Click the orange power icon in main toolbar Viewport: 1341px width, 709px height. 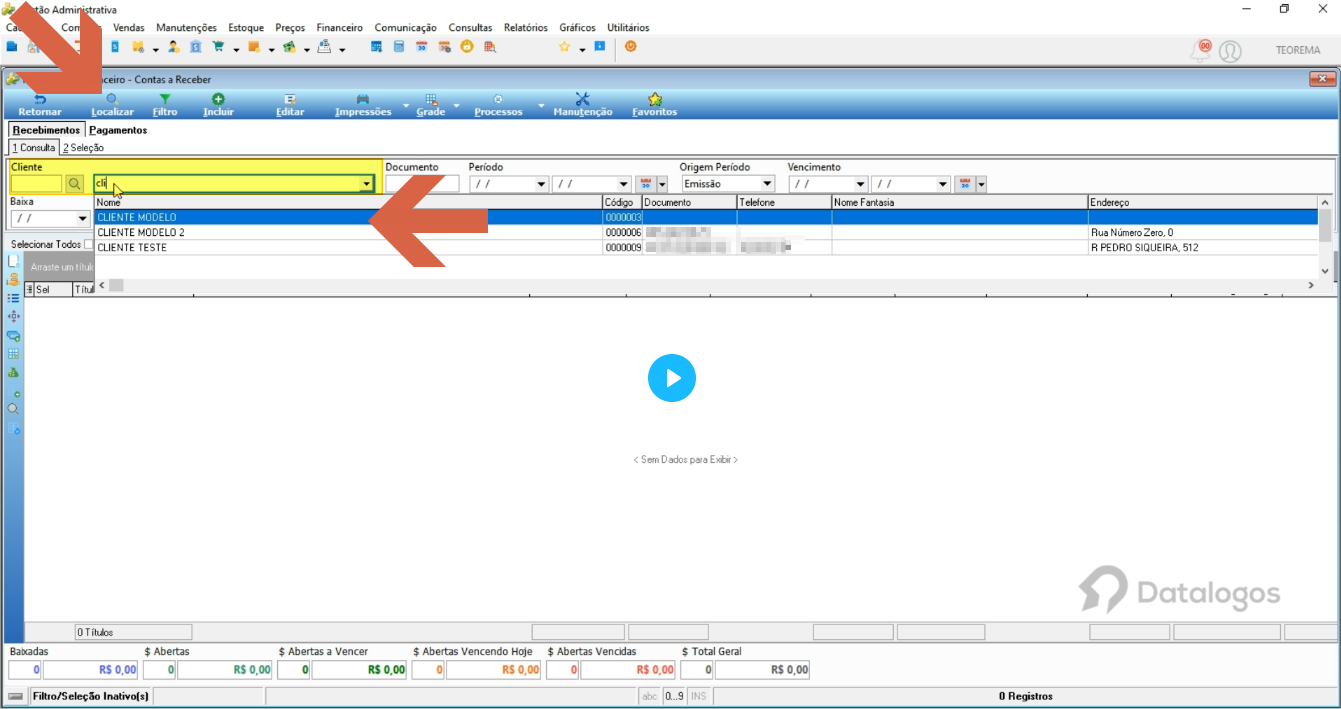coord(631,46)
